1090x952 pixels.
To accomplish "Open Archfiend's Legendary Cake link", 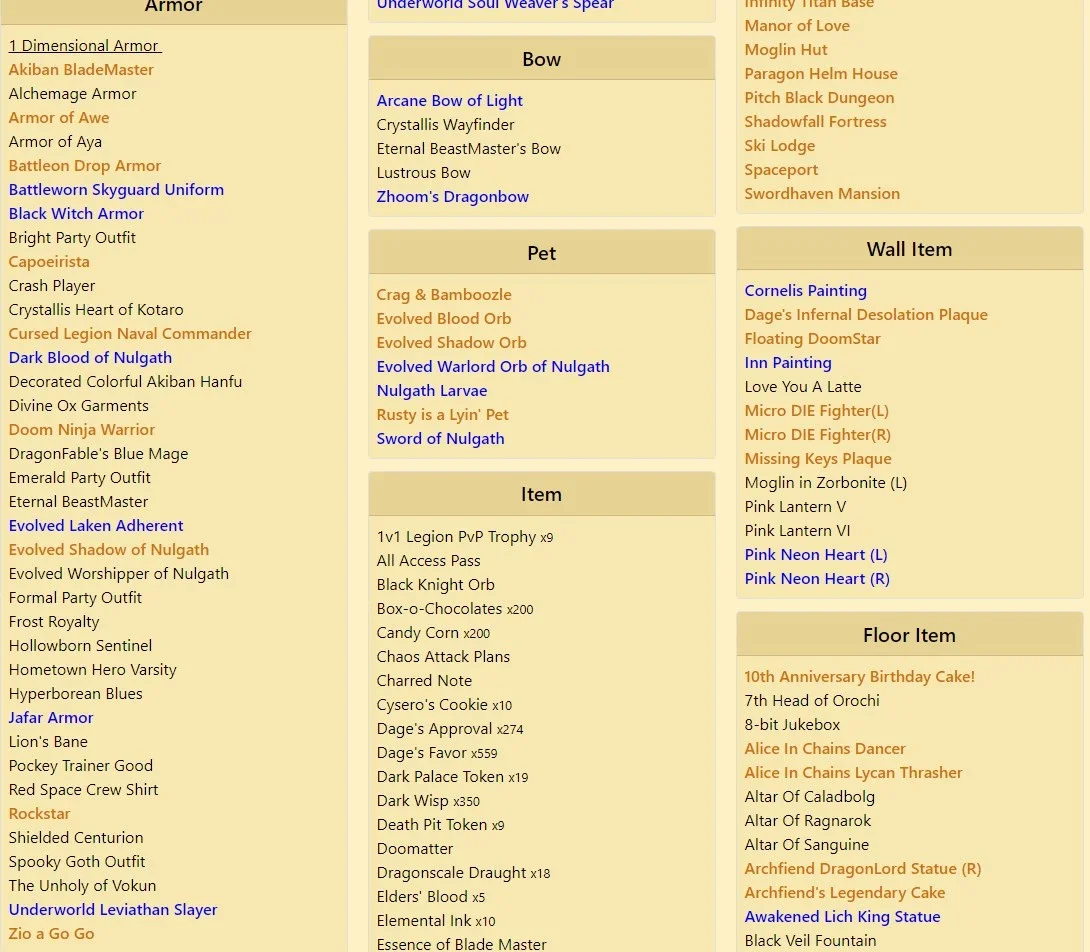I will pos(845,893).
